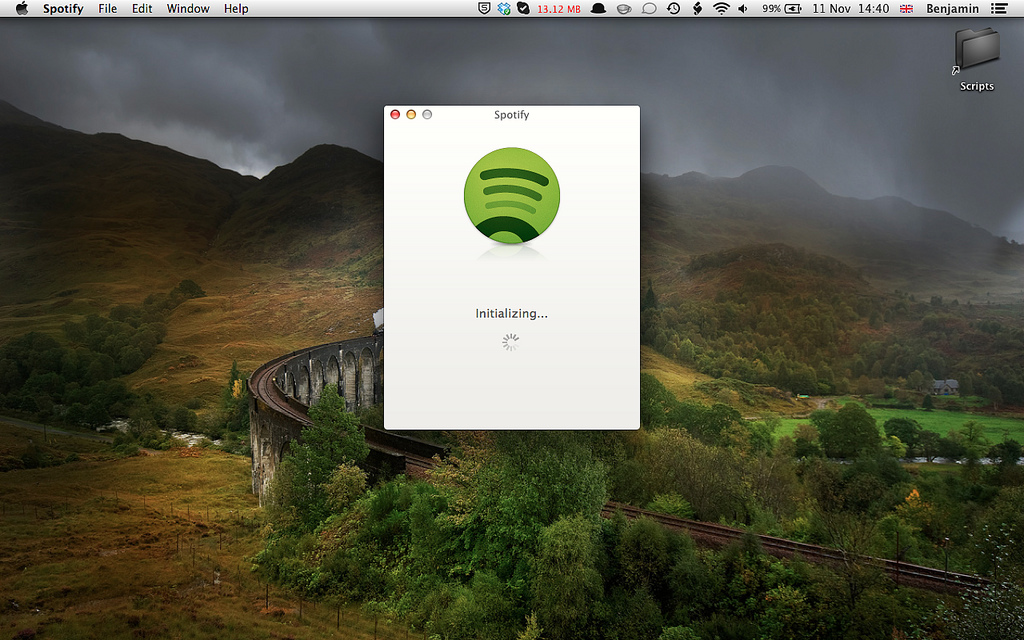Open the Notification Center list icon

[x=999, y=8]
